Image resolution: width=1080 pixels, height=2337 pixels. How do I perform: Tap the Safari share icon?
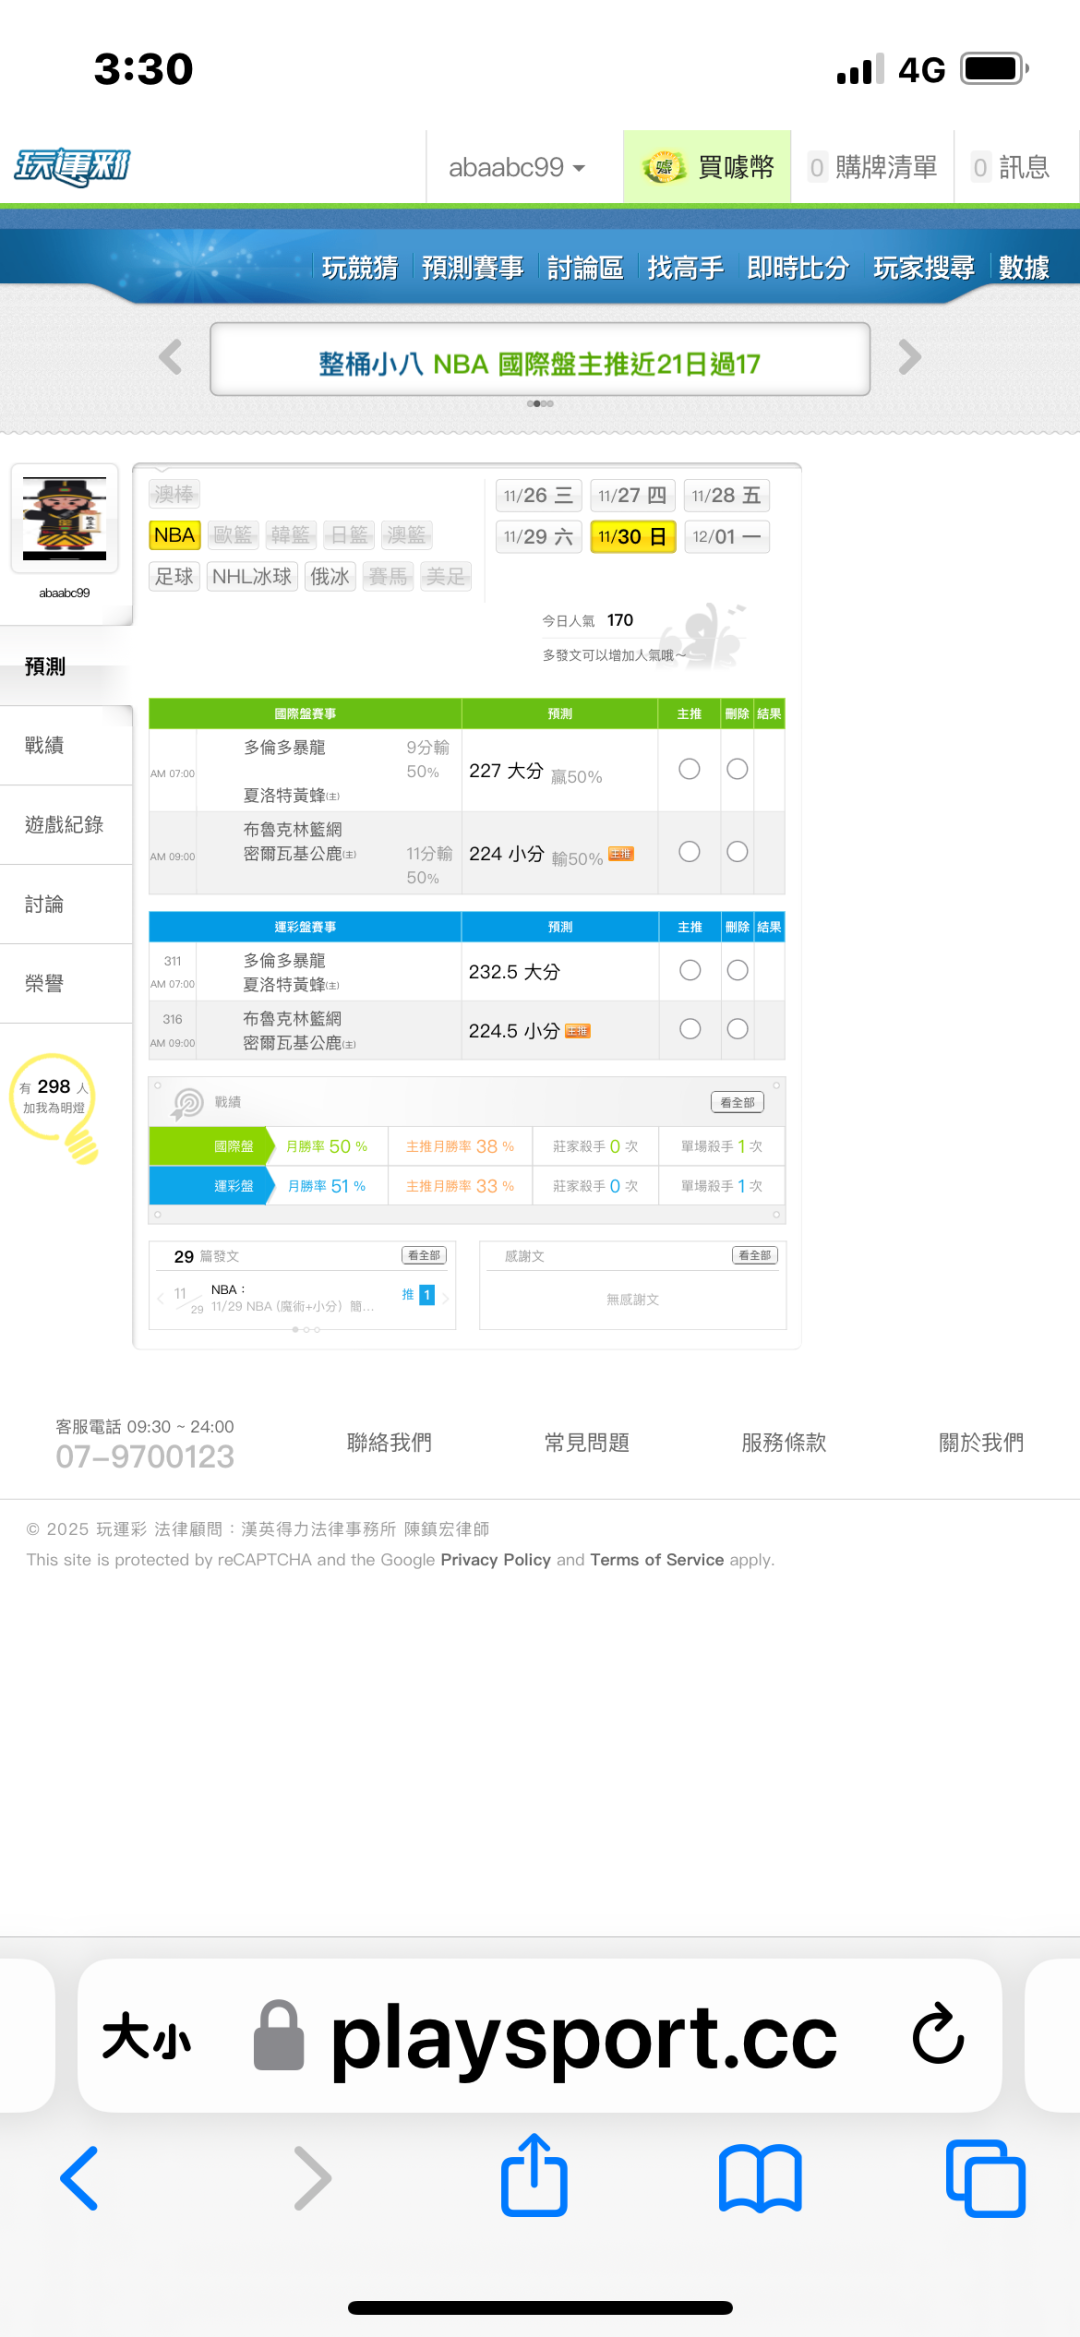tap(534, 2176)
